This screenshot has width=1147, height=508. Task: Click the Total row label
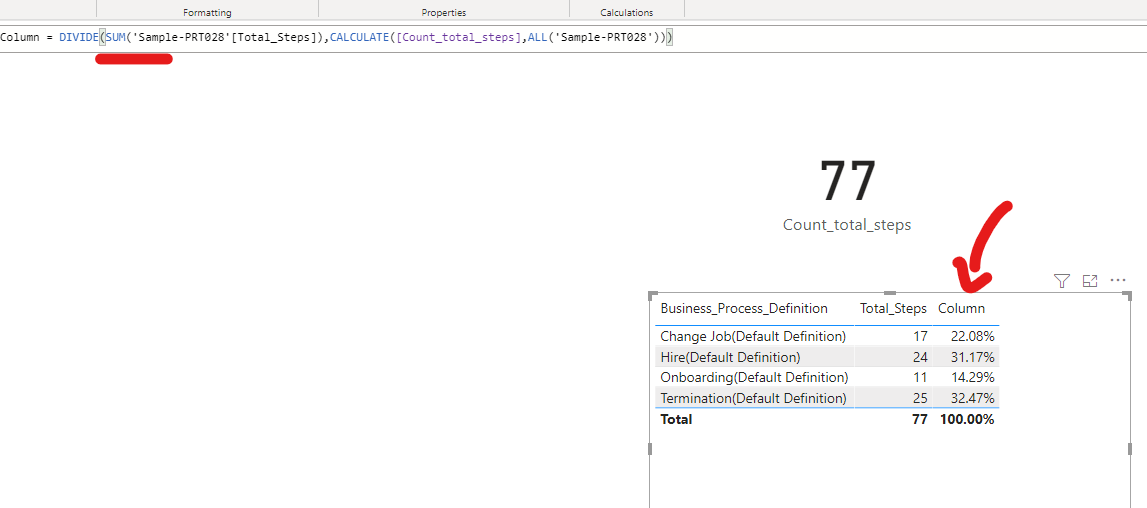[676, 419]
